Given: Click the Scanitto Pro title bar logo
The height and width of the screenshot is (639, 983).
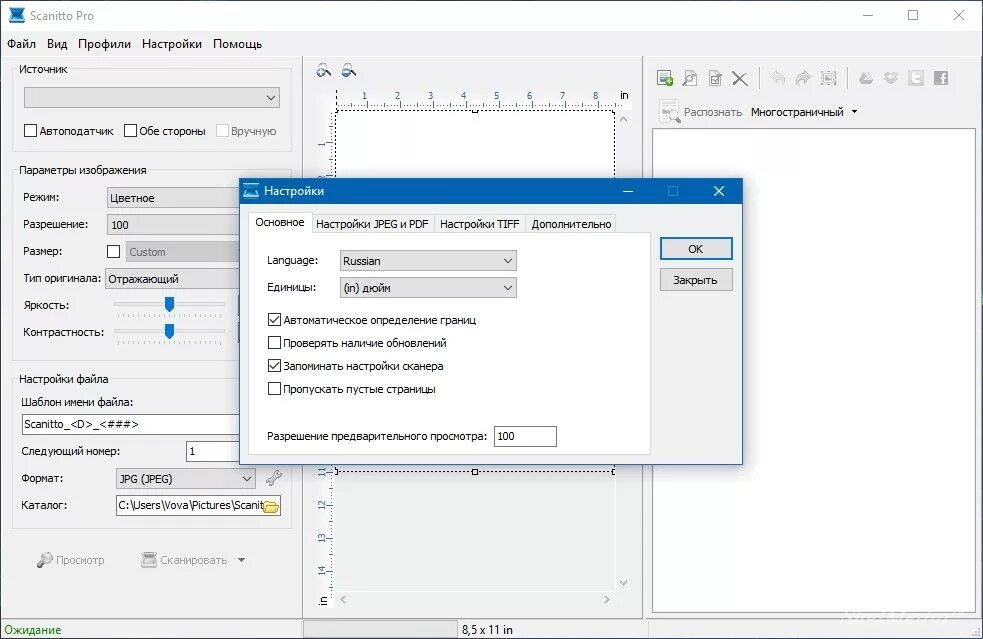Looking at the screenshot, I should point(17,15).
